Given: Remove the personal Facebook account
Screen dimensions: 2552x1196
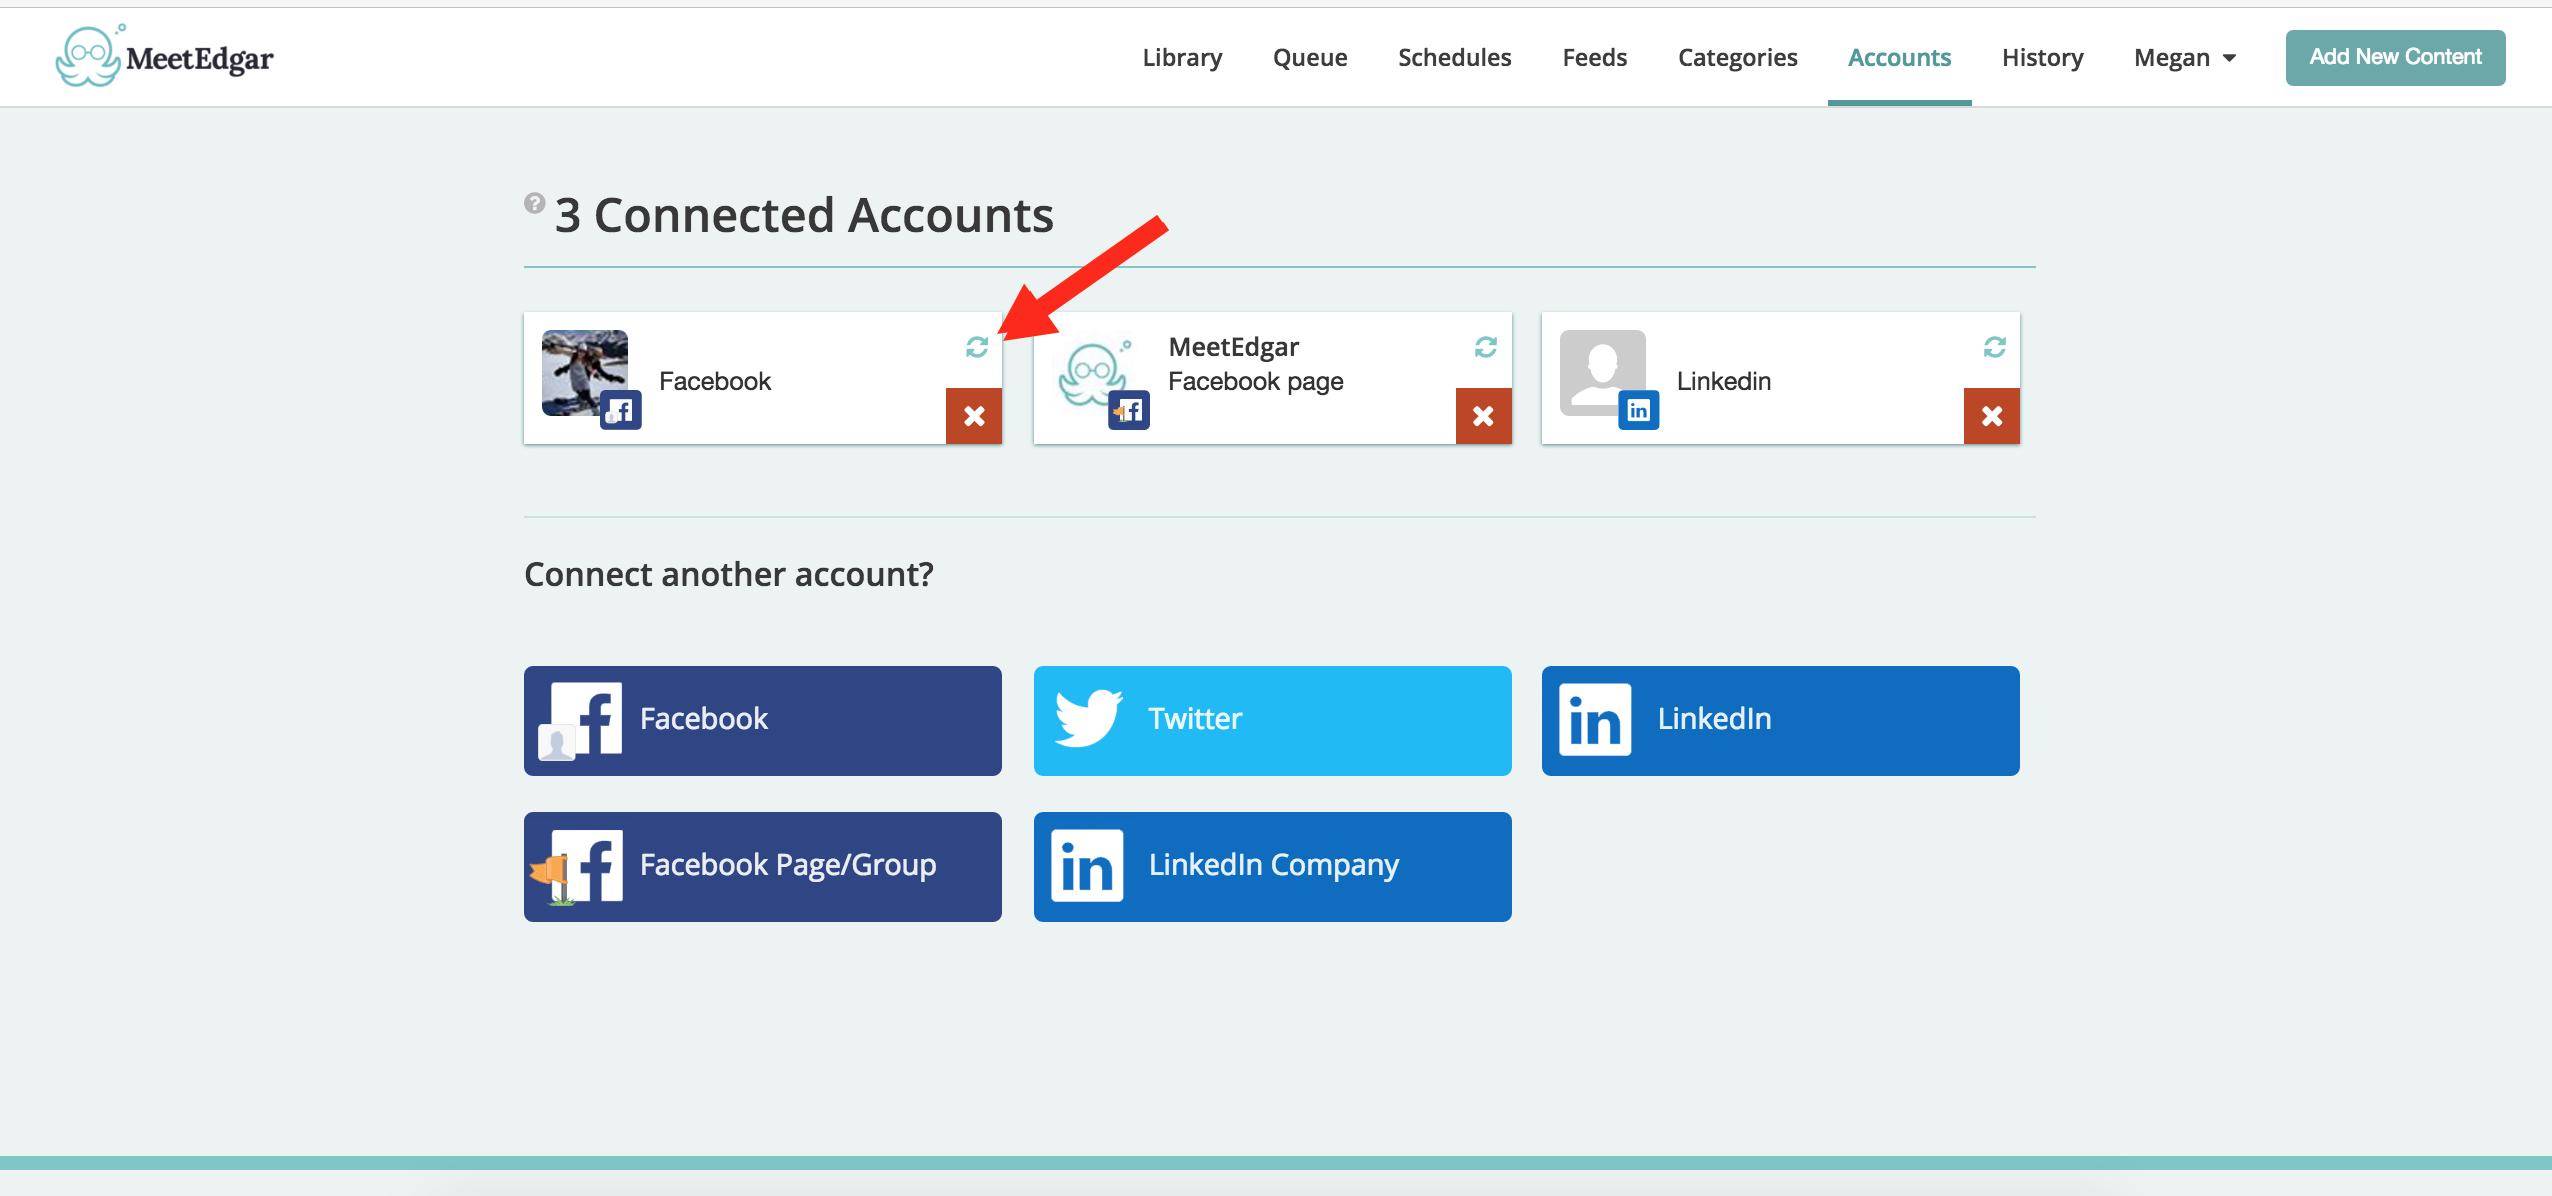Looking at the screenshot, I should pyautogui.click(x=974, y=416).
